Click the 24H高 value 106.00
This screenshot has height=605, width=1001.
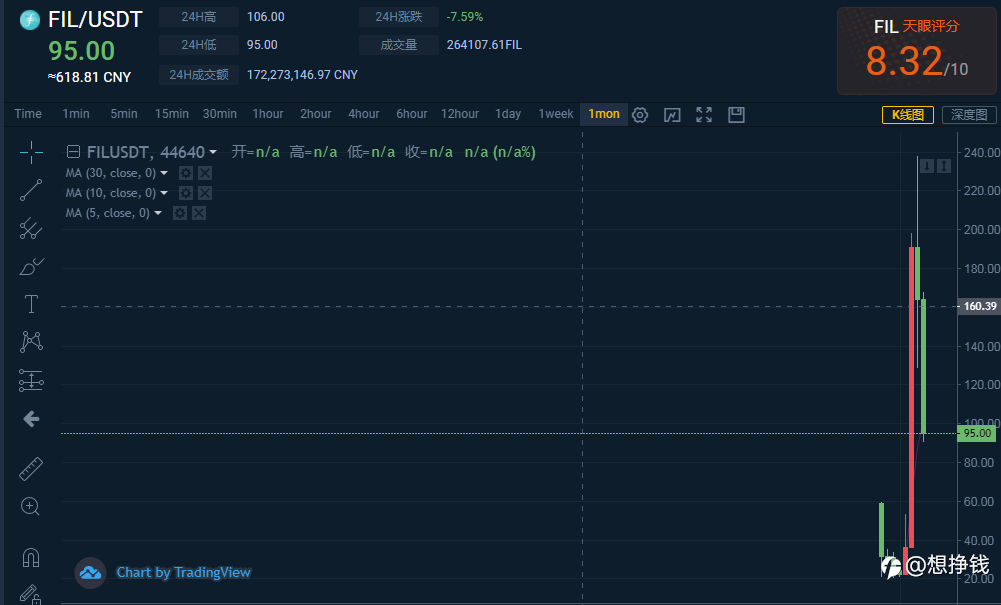pyautogui.click(x=266, y=17)
